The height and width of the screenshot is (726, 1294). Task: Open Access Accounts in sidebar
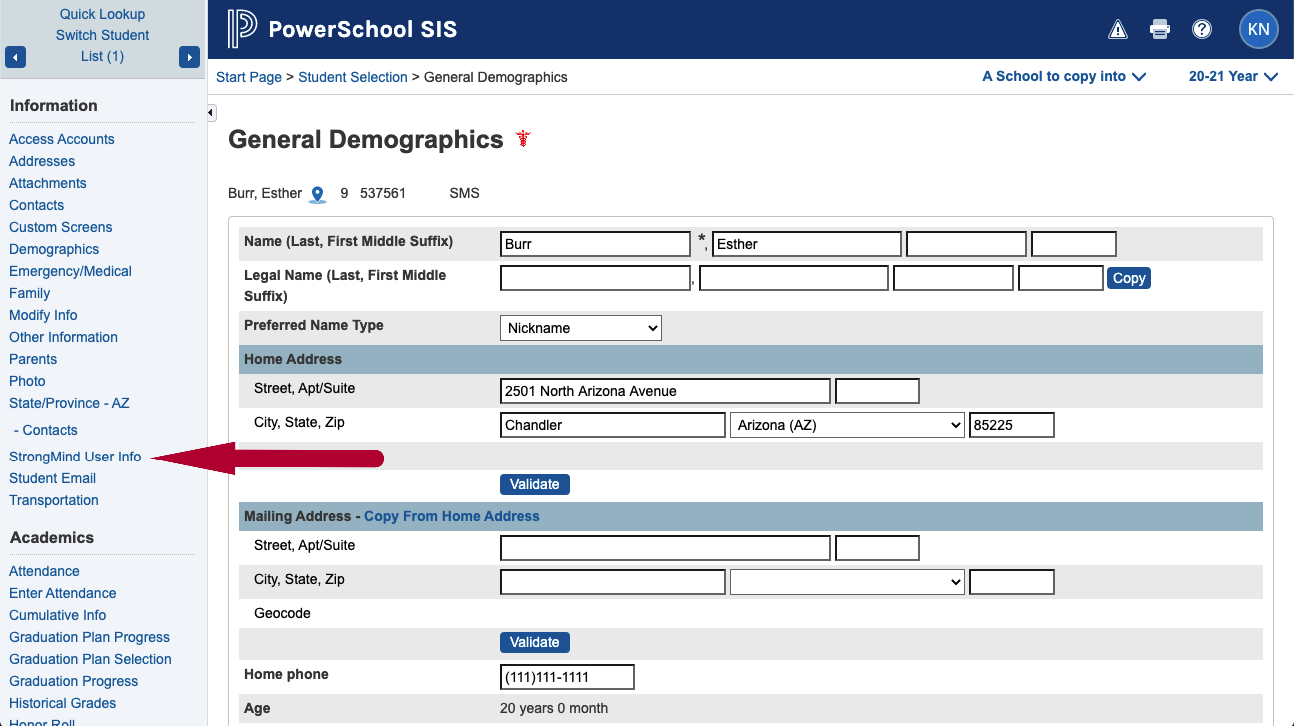[x=62, y=139]
